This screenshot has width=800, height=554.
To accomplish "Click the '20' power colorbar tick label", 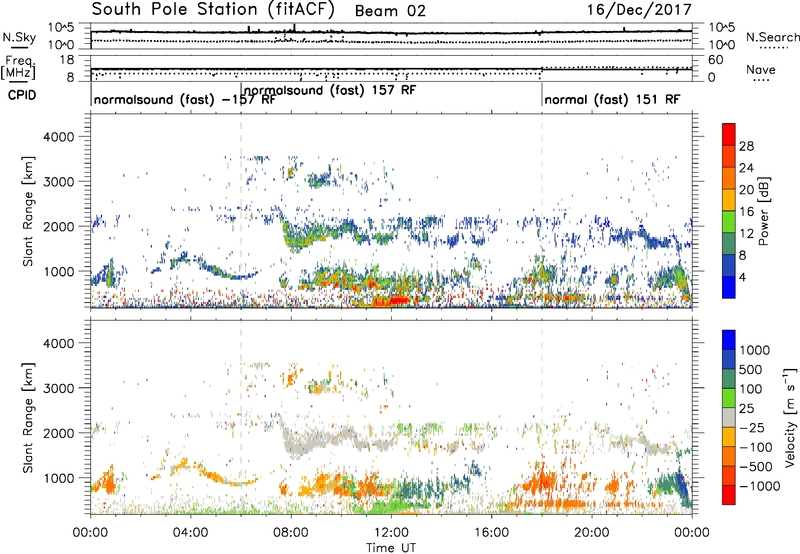I will [x=746, y=190].
